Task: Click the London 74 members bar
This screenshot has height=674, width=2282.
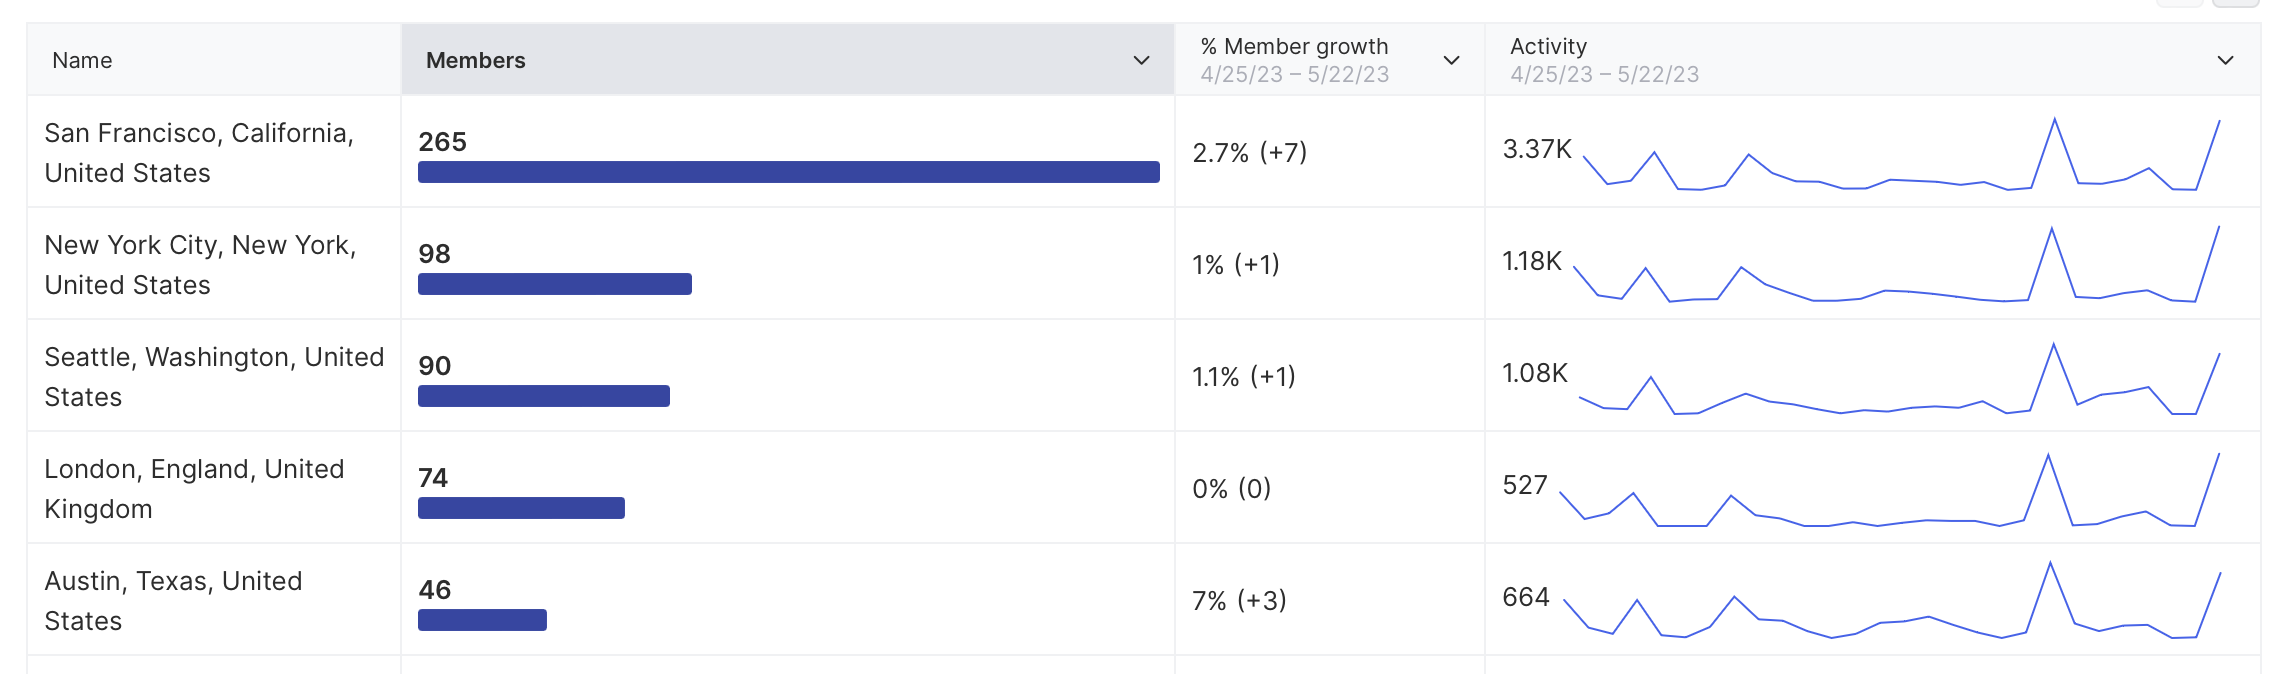Action: (x=521, y=508)
